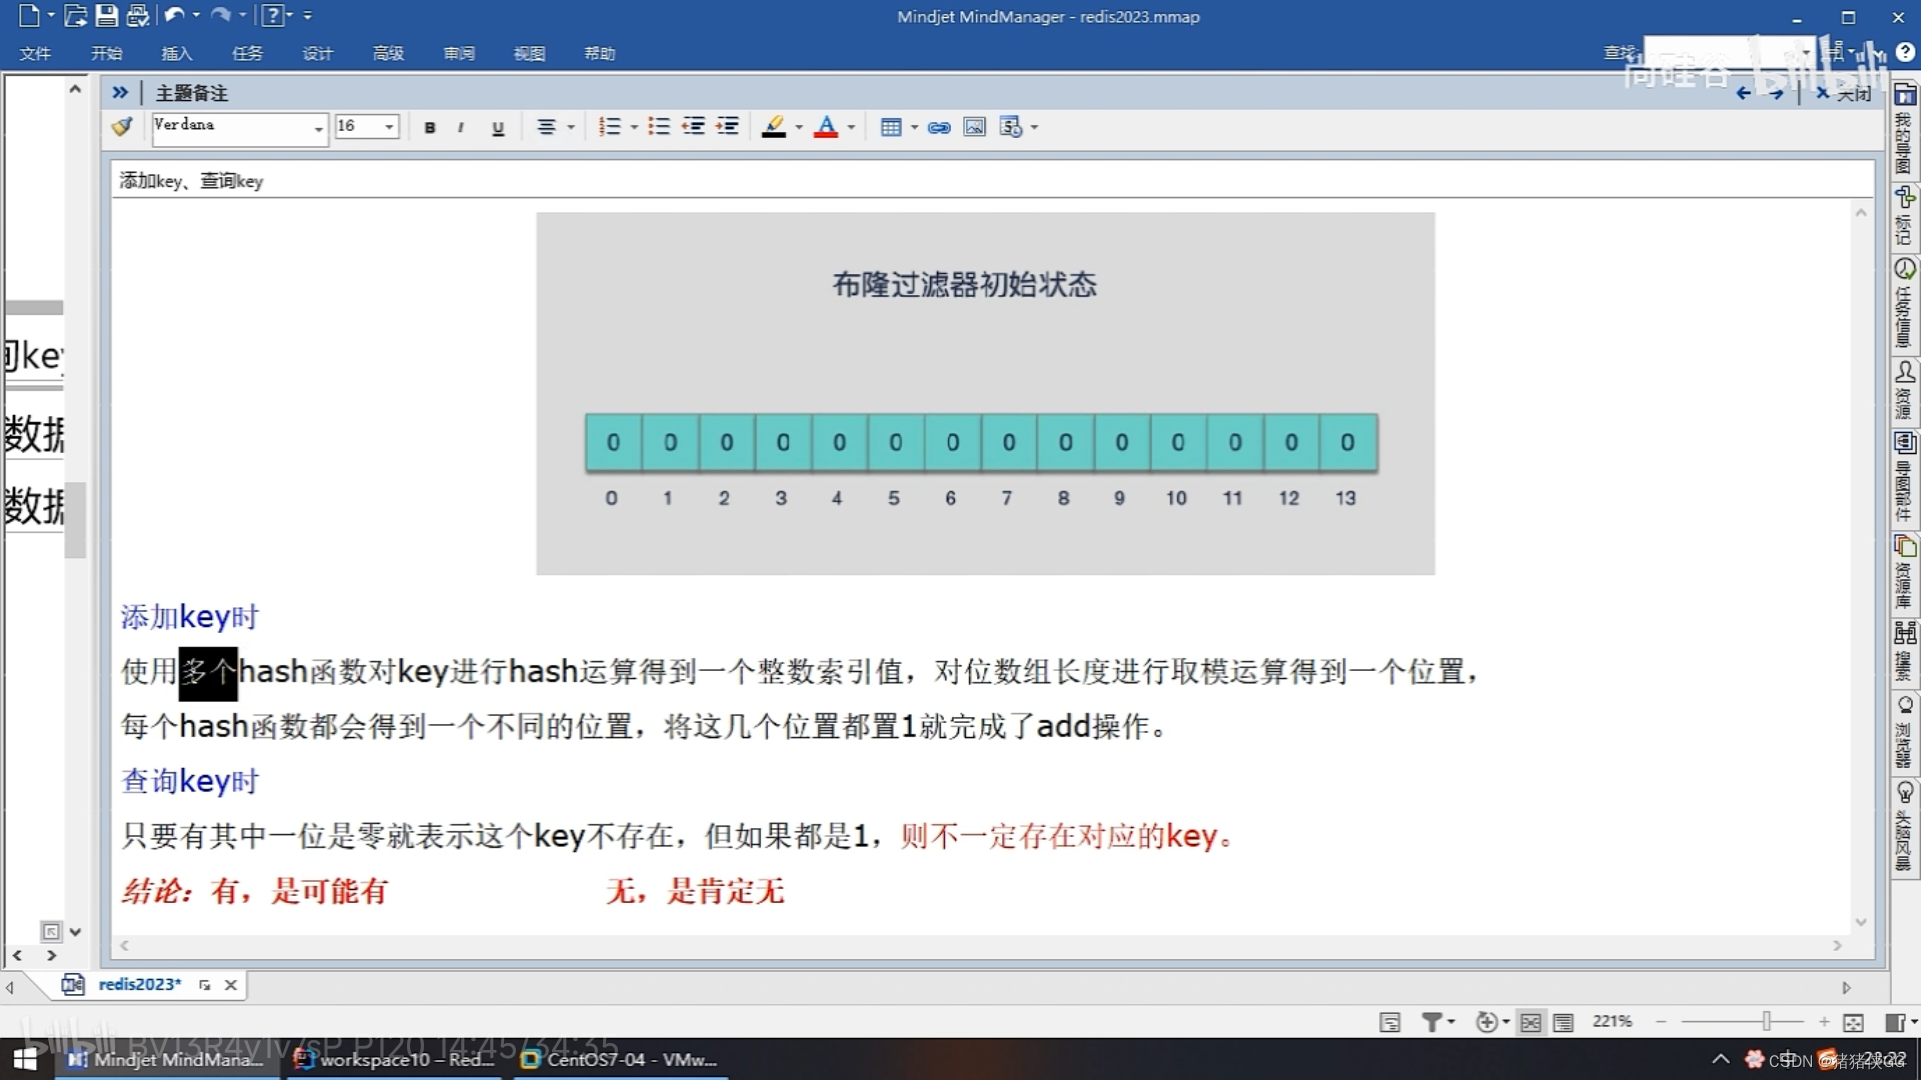Click the insert table icon

(891, 127)
